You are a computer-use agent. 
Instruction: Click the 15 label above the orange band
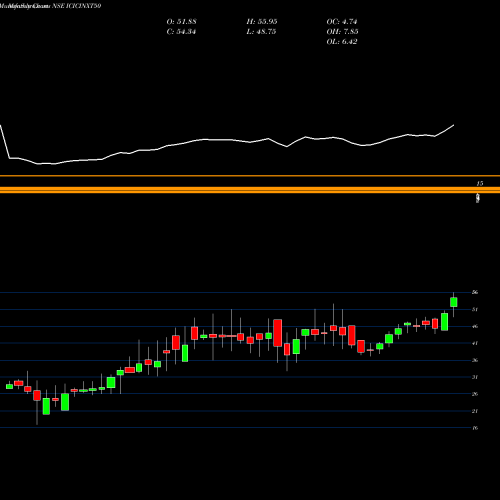pos(480,184)
